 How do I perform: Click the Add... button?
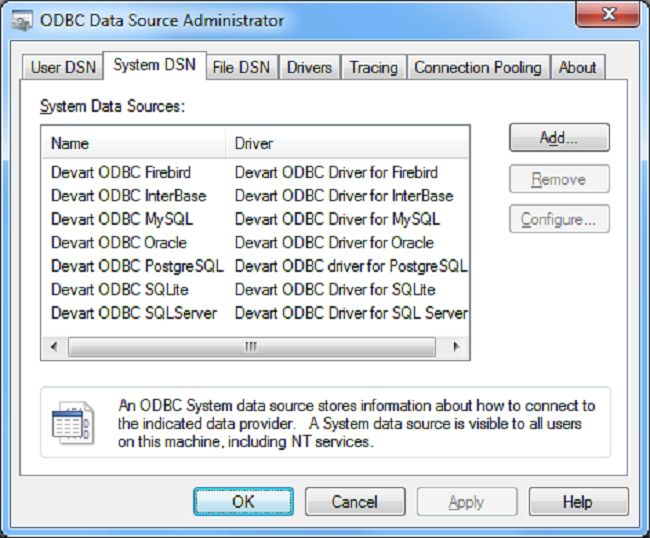[x=559, y=138]
